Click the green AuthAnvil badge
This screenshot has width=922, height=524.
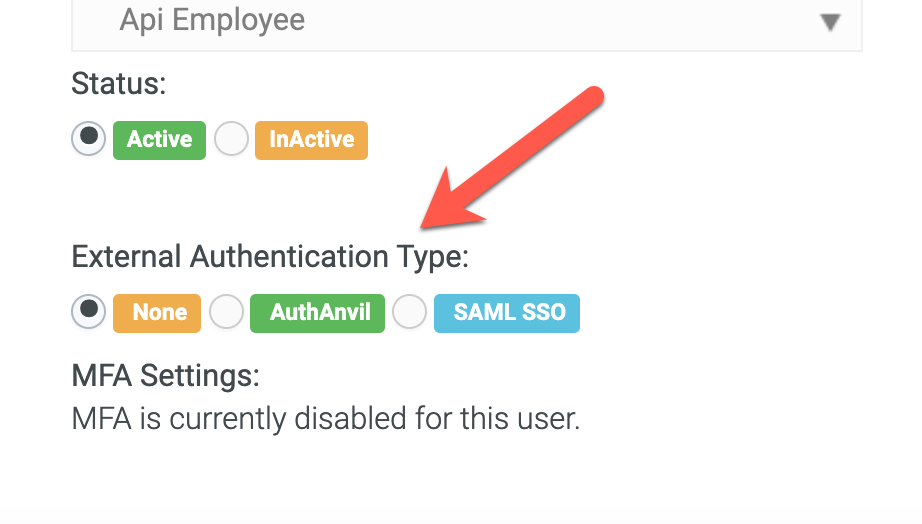pyautogui.click(x=318, y=313)
